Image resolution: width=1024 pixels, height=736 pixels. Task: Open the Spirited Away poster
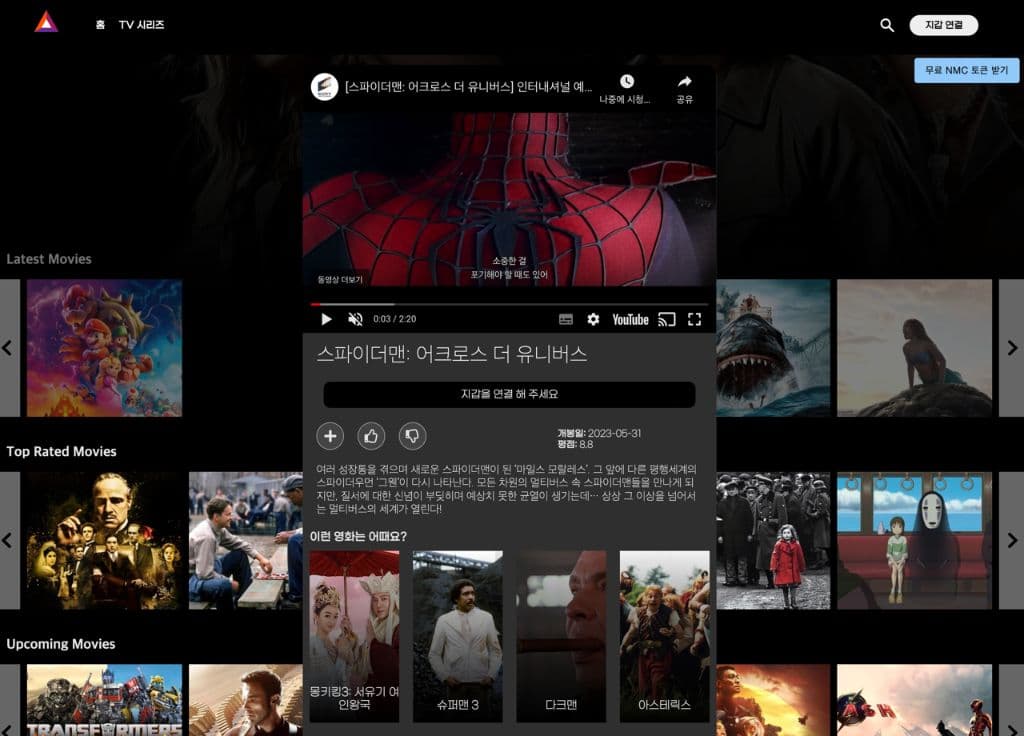tap(914, 541)
